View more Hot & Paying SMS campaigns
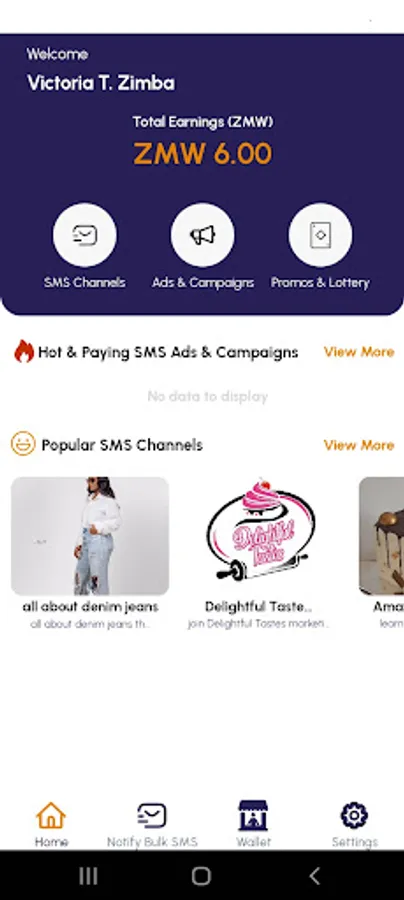Screen dimensions: 404x900 click(359, 352)
